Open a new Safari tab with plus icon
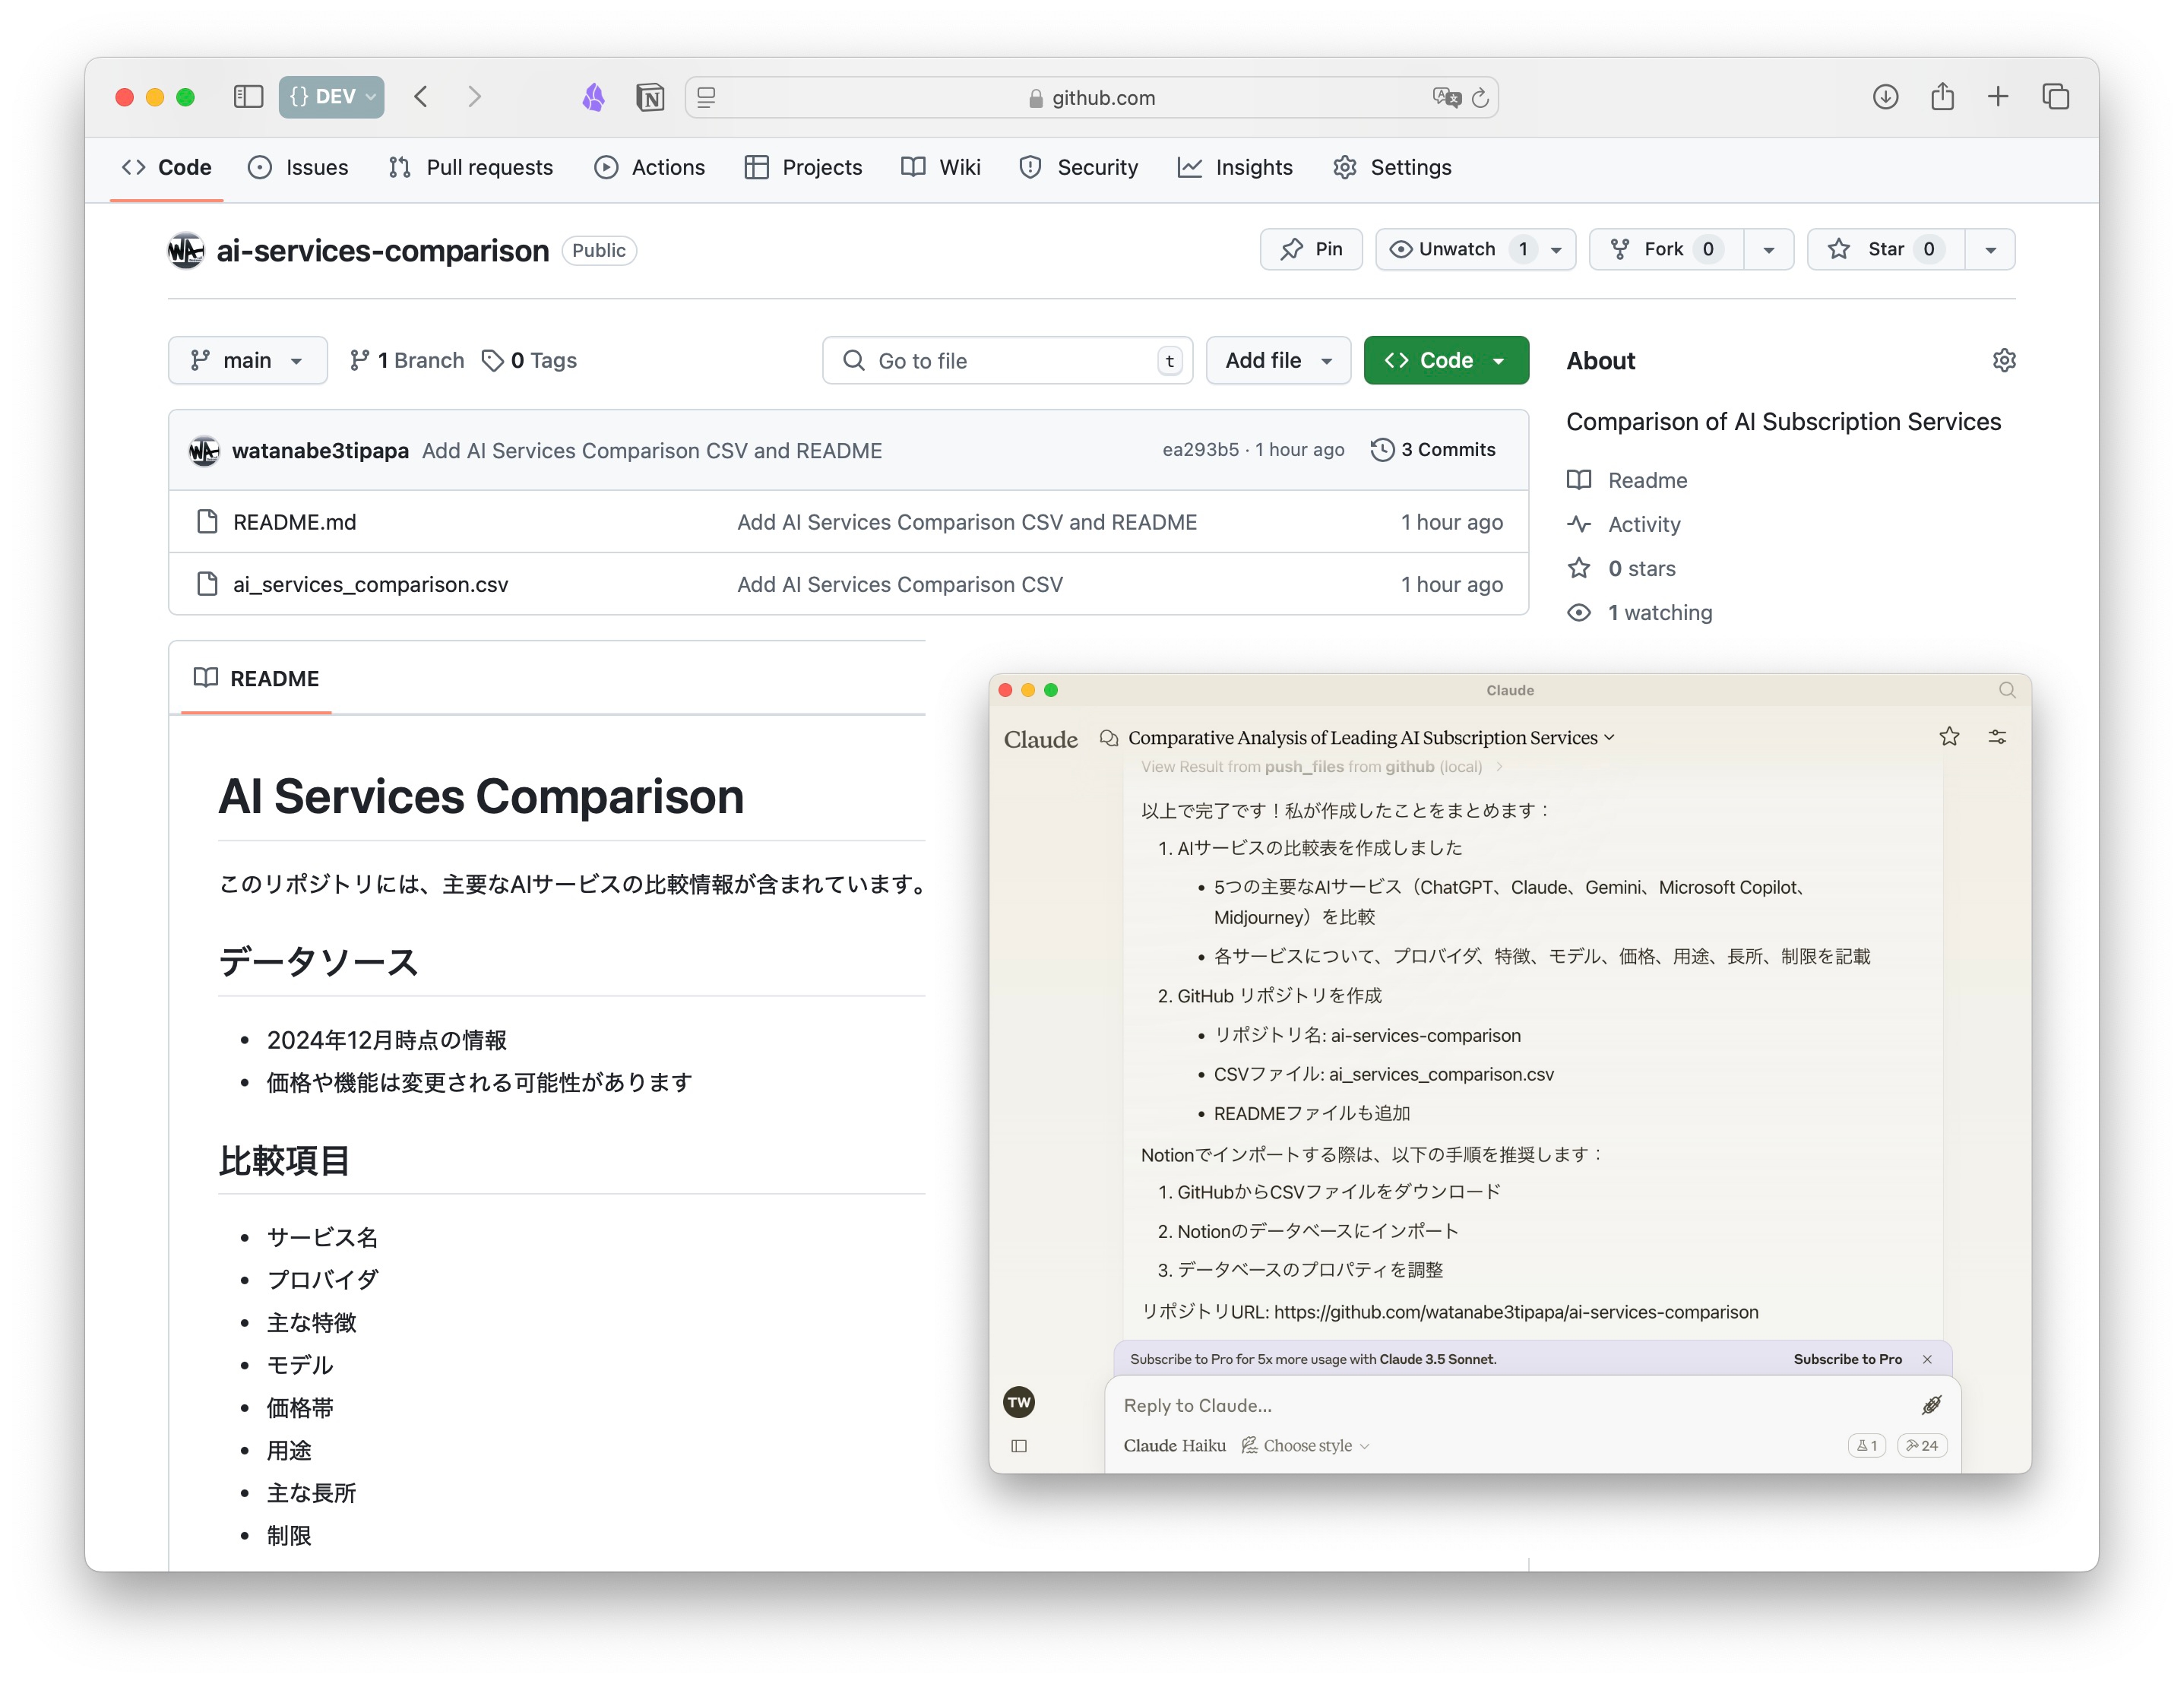Screen dimensions: 2184x1684 point(1998,97)
